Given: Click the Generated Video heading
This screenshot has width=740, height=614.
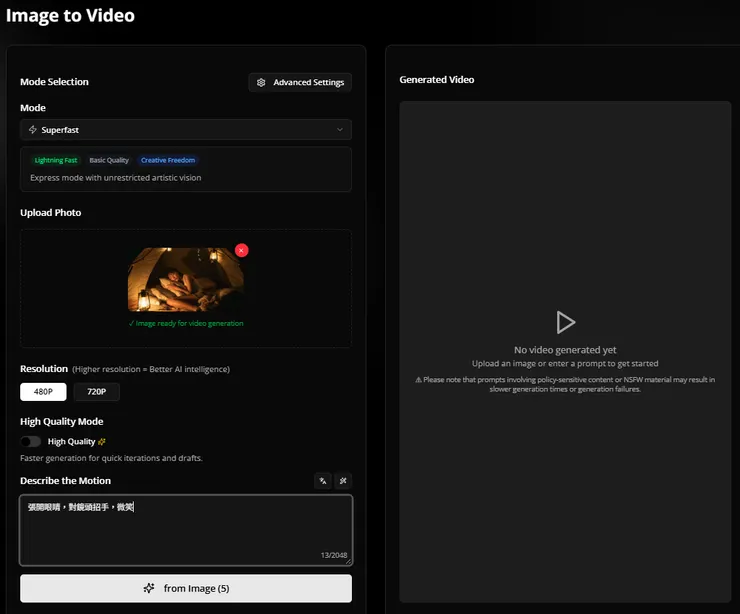Looking at the screenshot, I should click(437, 80).
